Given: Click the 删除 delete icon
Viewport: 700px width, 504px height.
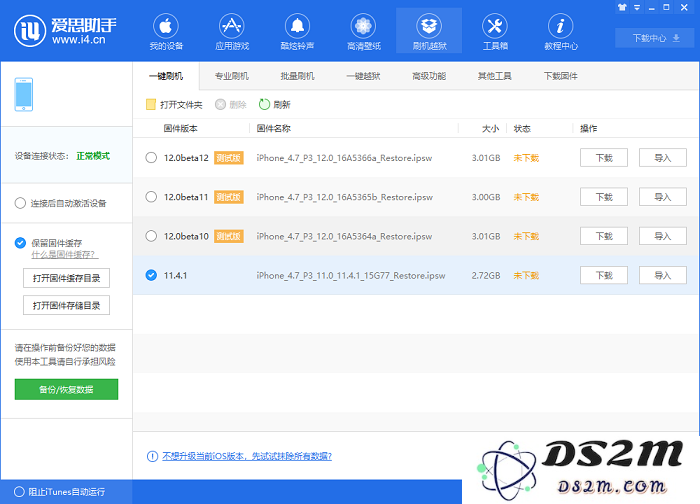Looking at the screenshot, I should [x=220, y=104].
